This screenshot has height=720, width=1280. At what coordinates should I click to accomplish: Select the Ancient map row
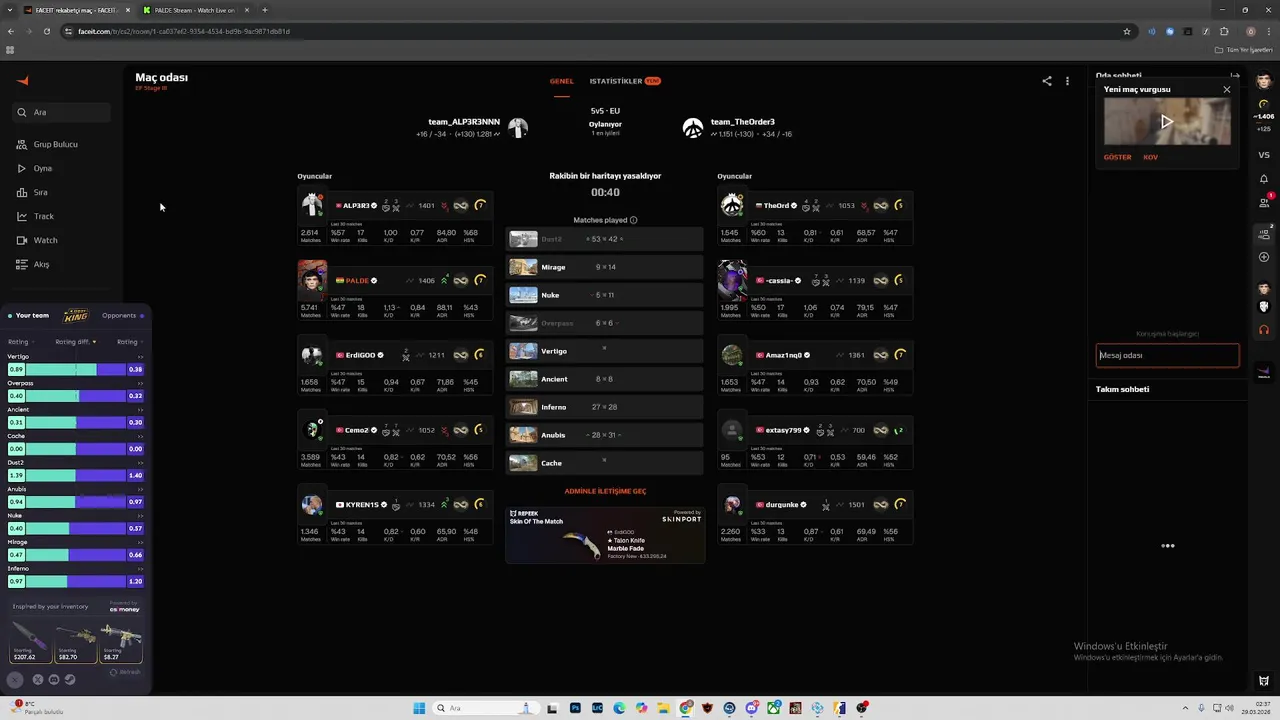click(605, 379)
